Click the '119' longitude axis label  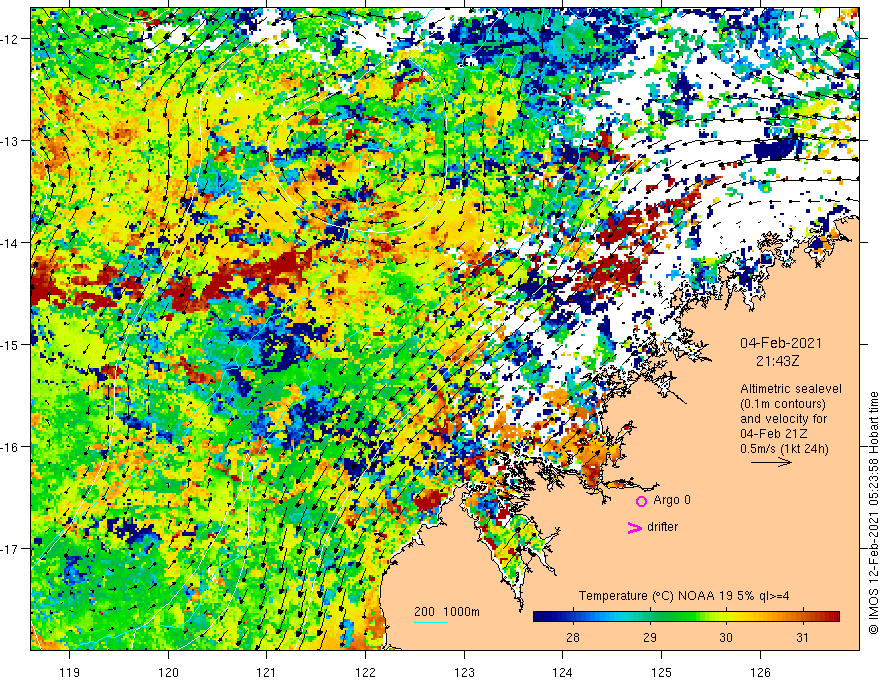pyautogui.click(x=70, y=672)
